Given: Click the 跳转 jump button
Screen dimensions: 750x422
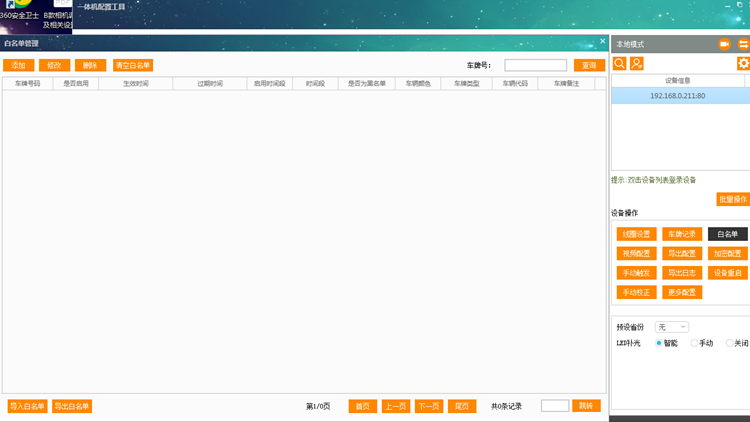Looking at the screenshot, I should point(586,406).
